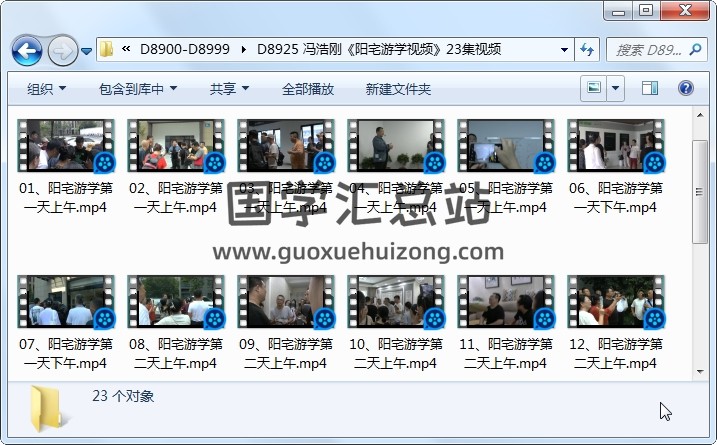Expand the recent pages history dropdown
717x445 pixels.
click(86, 50)
